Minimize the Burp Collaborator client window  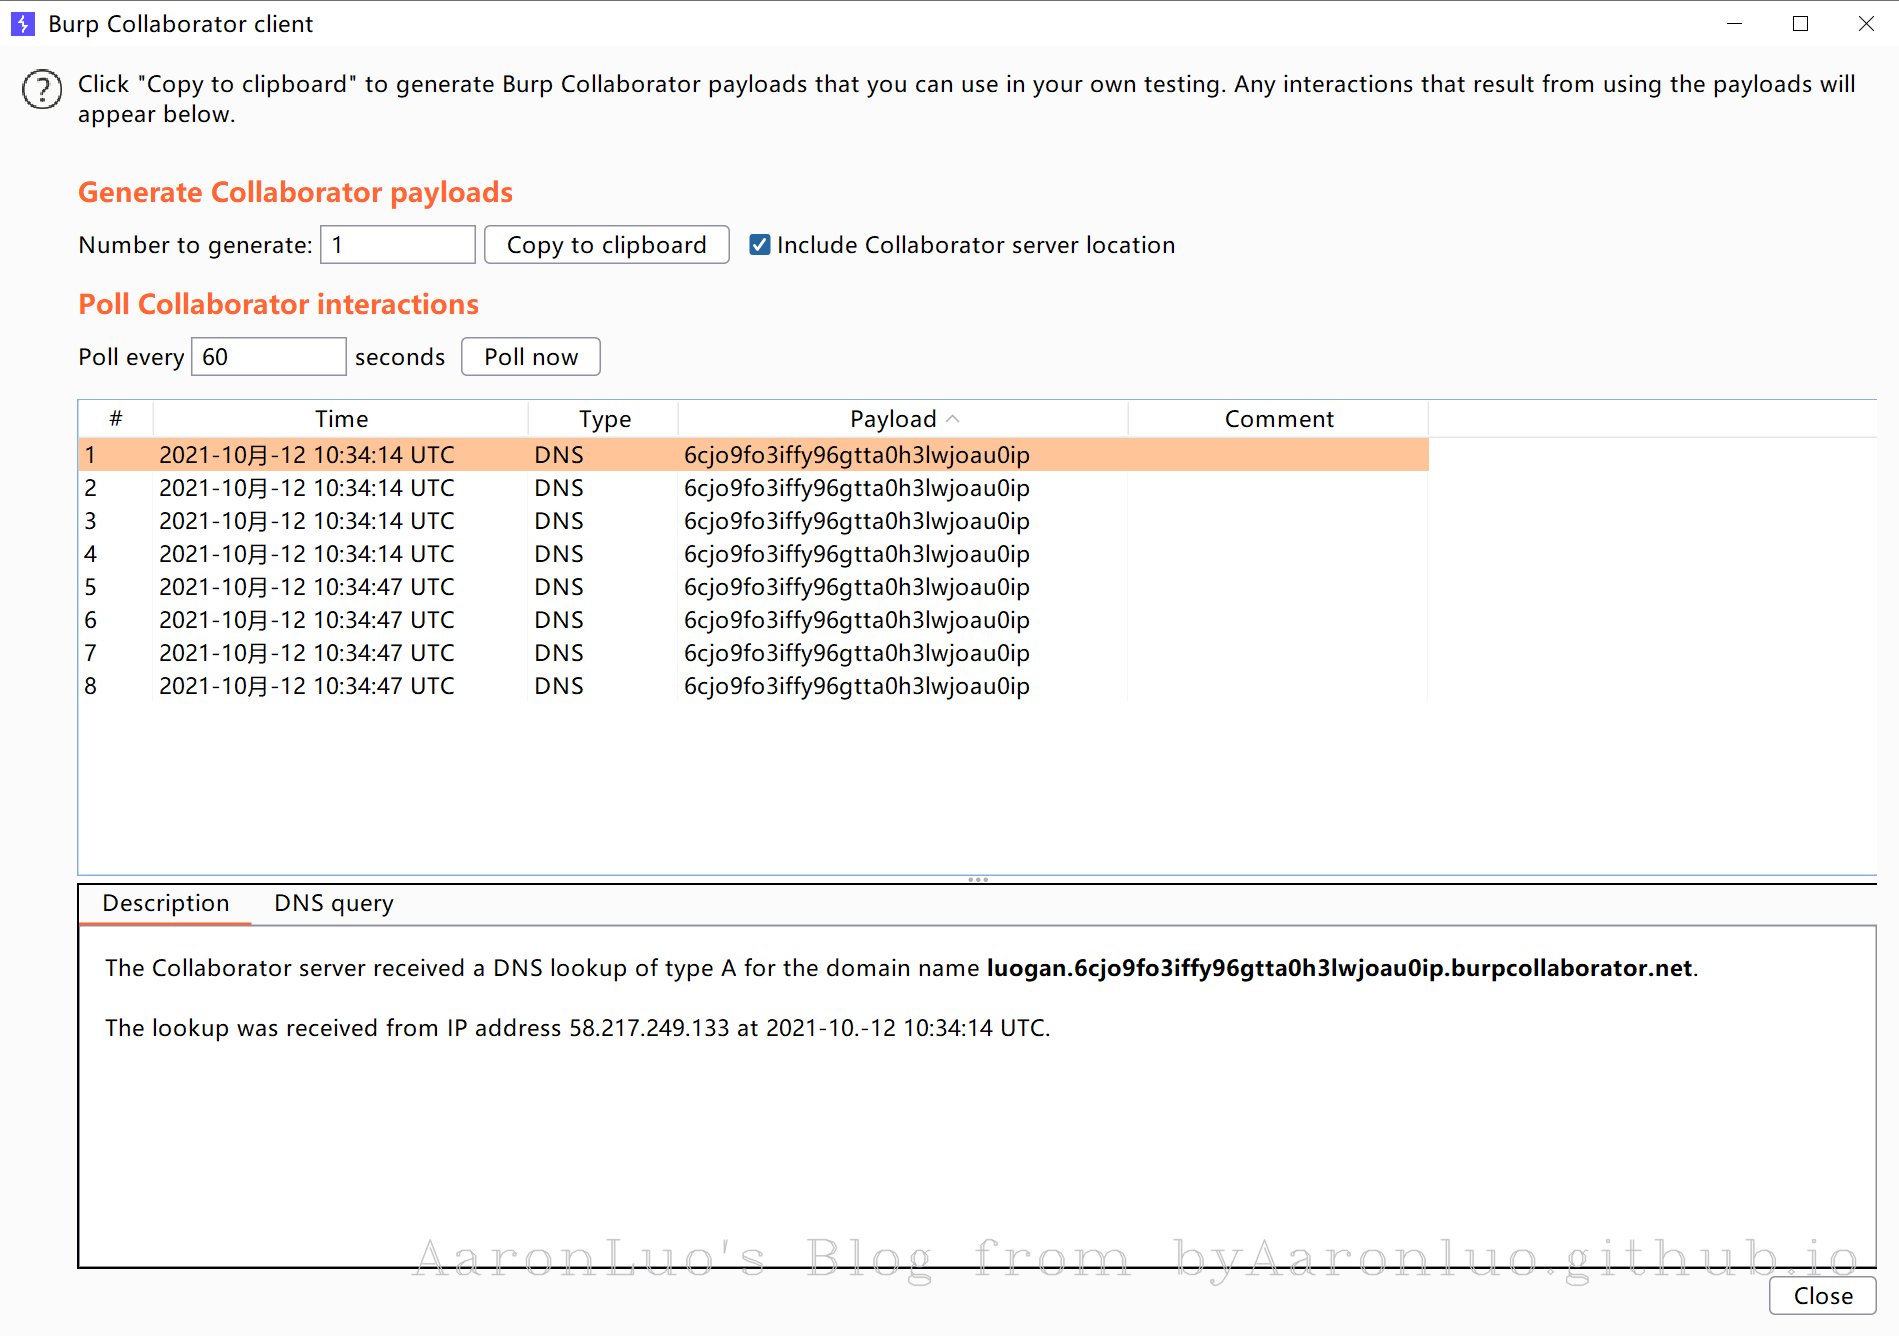point(1735,24)
